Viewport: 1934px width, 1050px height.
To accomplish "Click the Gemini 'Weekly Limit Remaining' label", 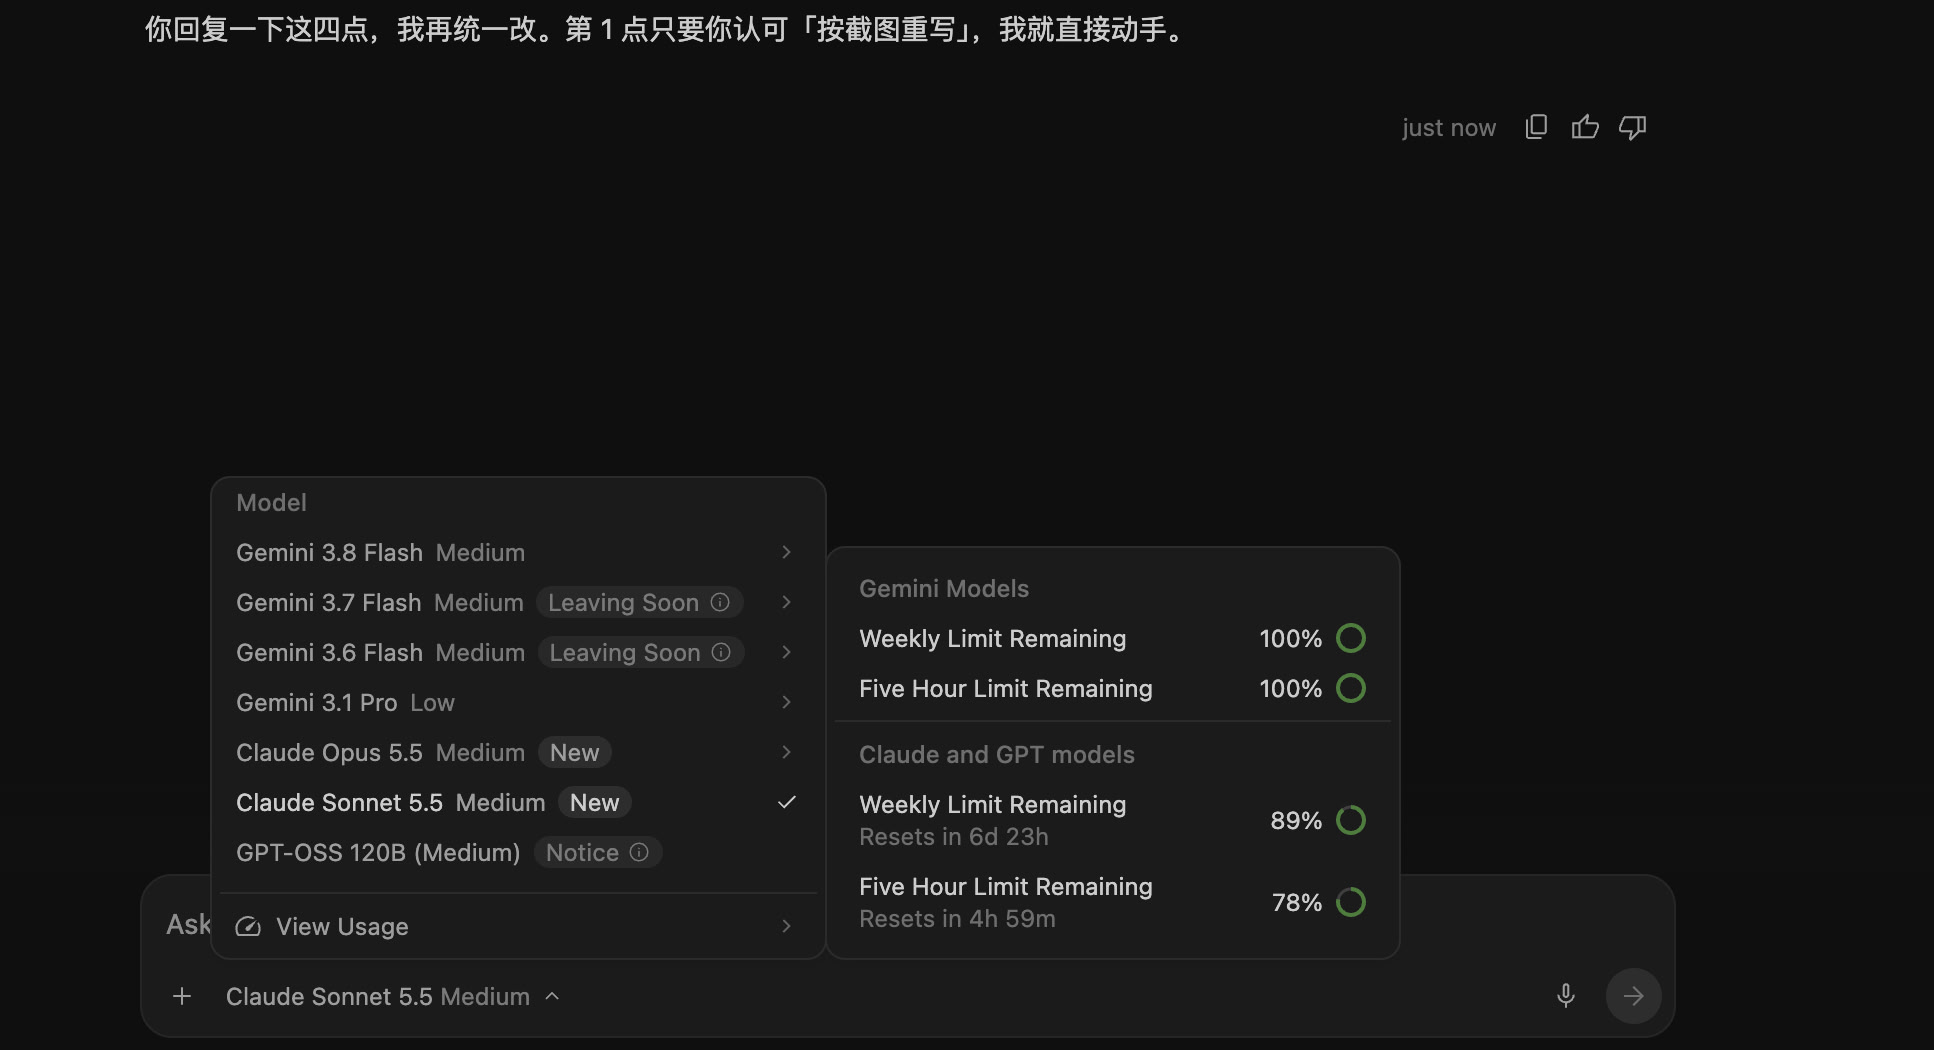I will coord(993,638).
